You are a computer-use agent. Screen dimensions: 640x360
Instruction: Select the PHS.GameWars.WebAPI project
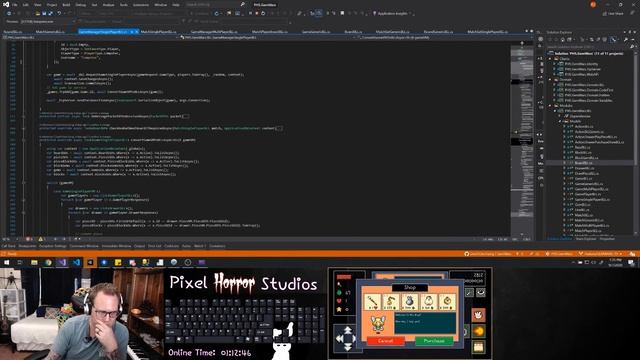click(x=582, y=74)
